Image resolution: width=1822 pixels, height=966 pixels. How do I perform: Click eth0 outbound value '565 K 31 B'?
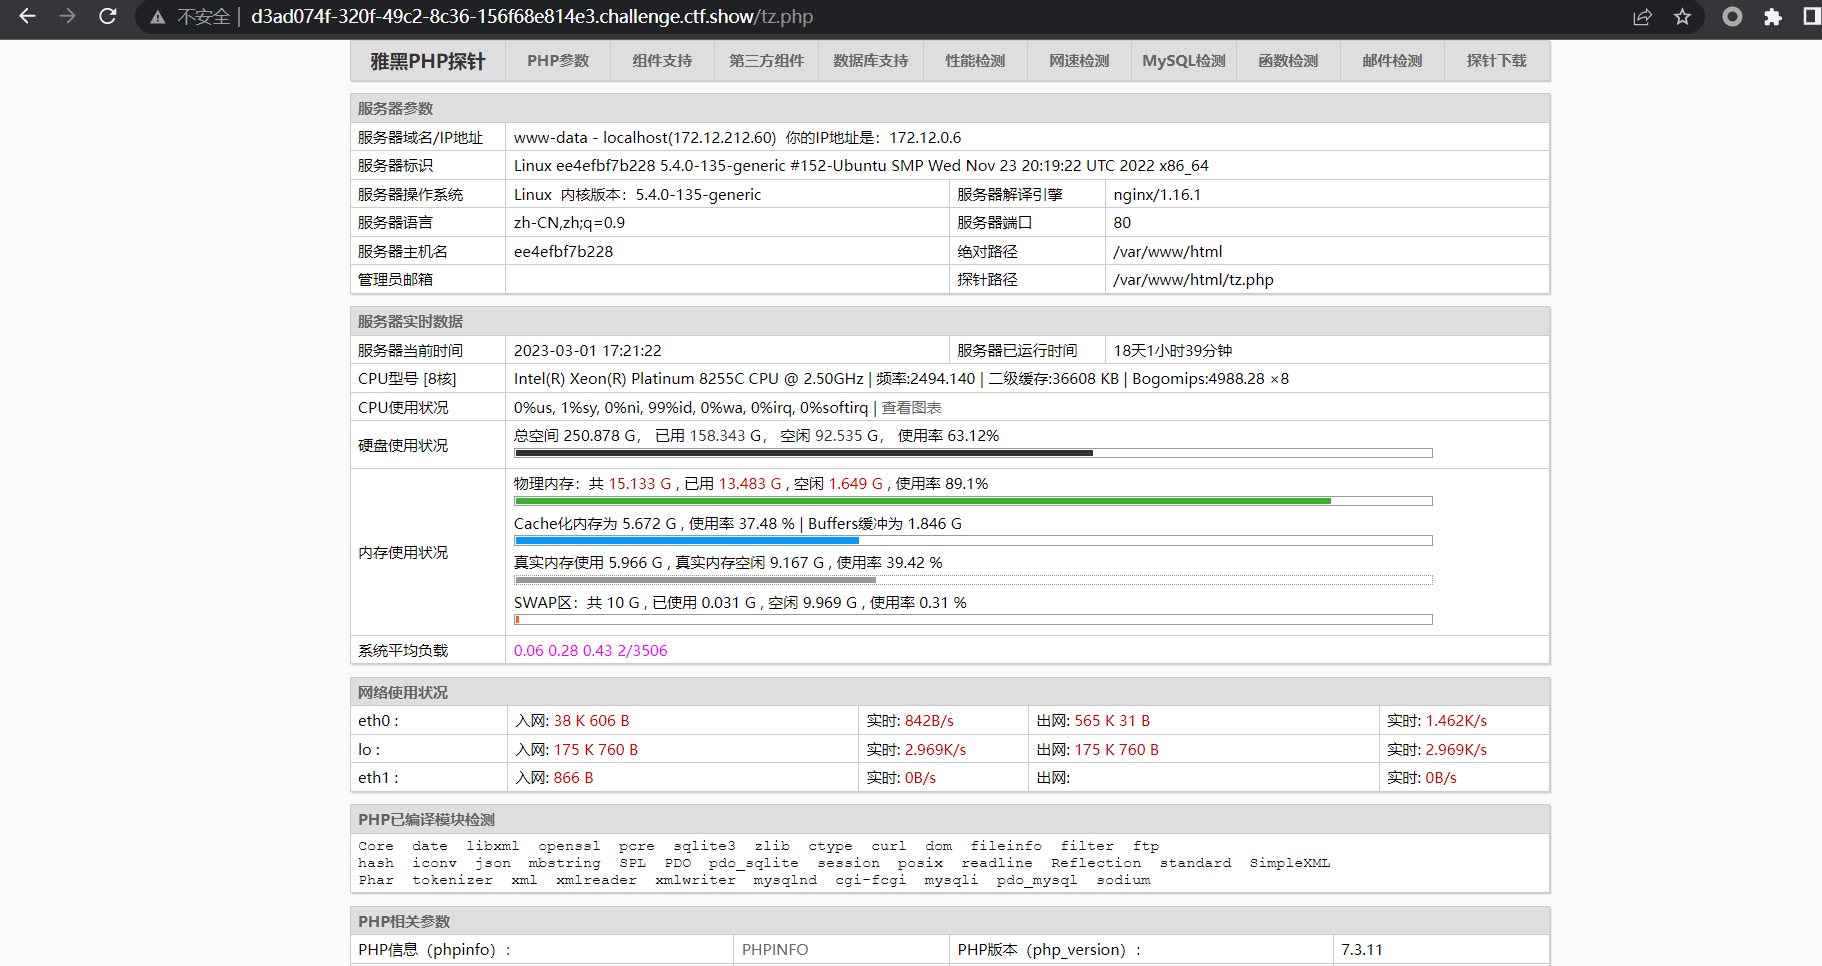click(x=1112, y=721)
